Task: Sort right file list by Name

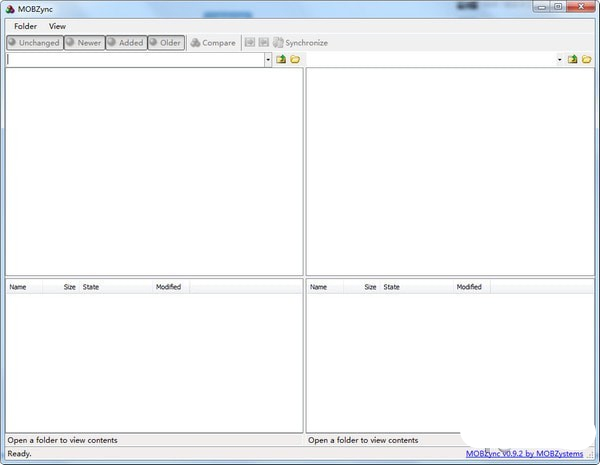Action: (x=325, y=287)
